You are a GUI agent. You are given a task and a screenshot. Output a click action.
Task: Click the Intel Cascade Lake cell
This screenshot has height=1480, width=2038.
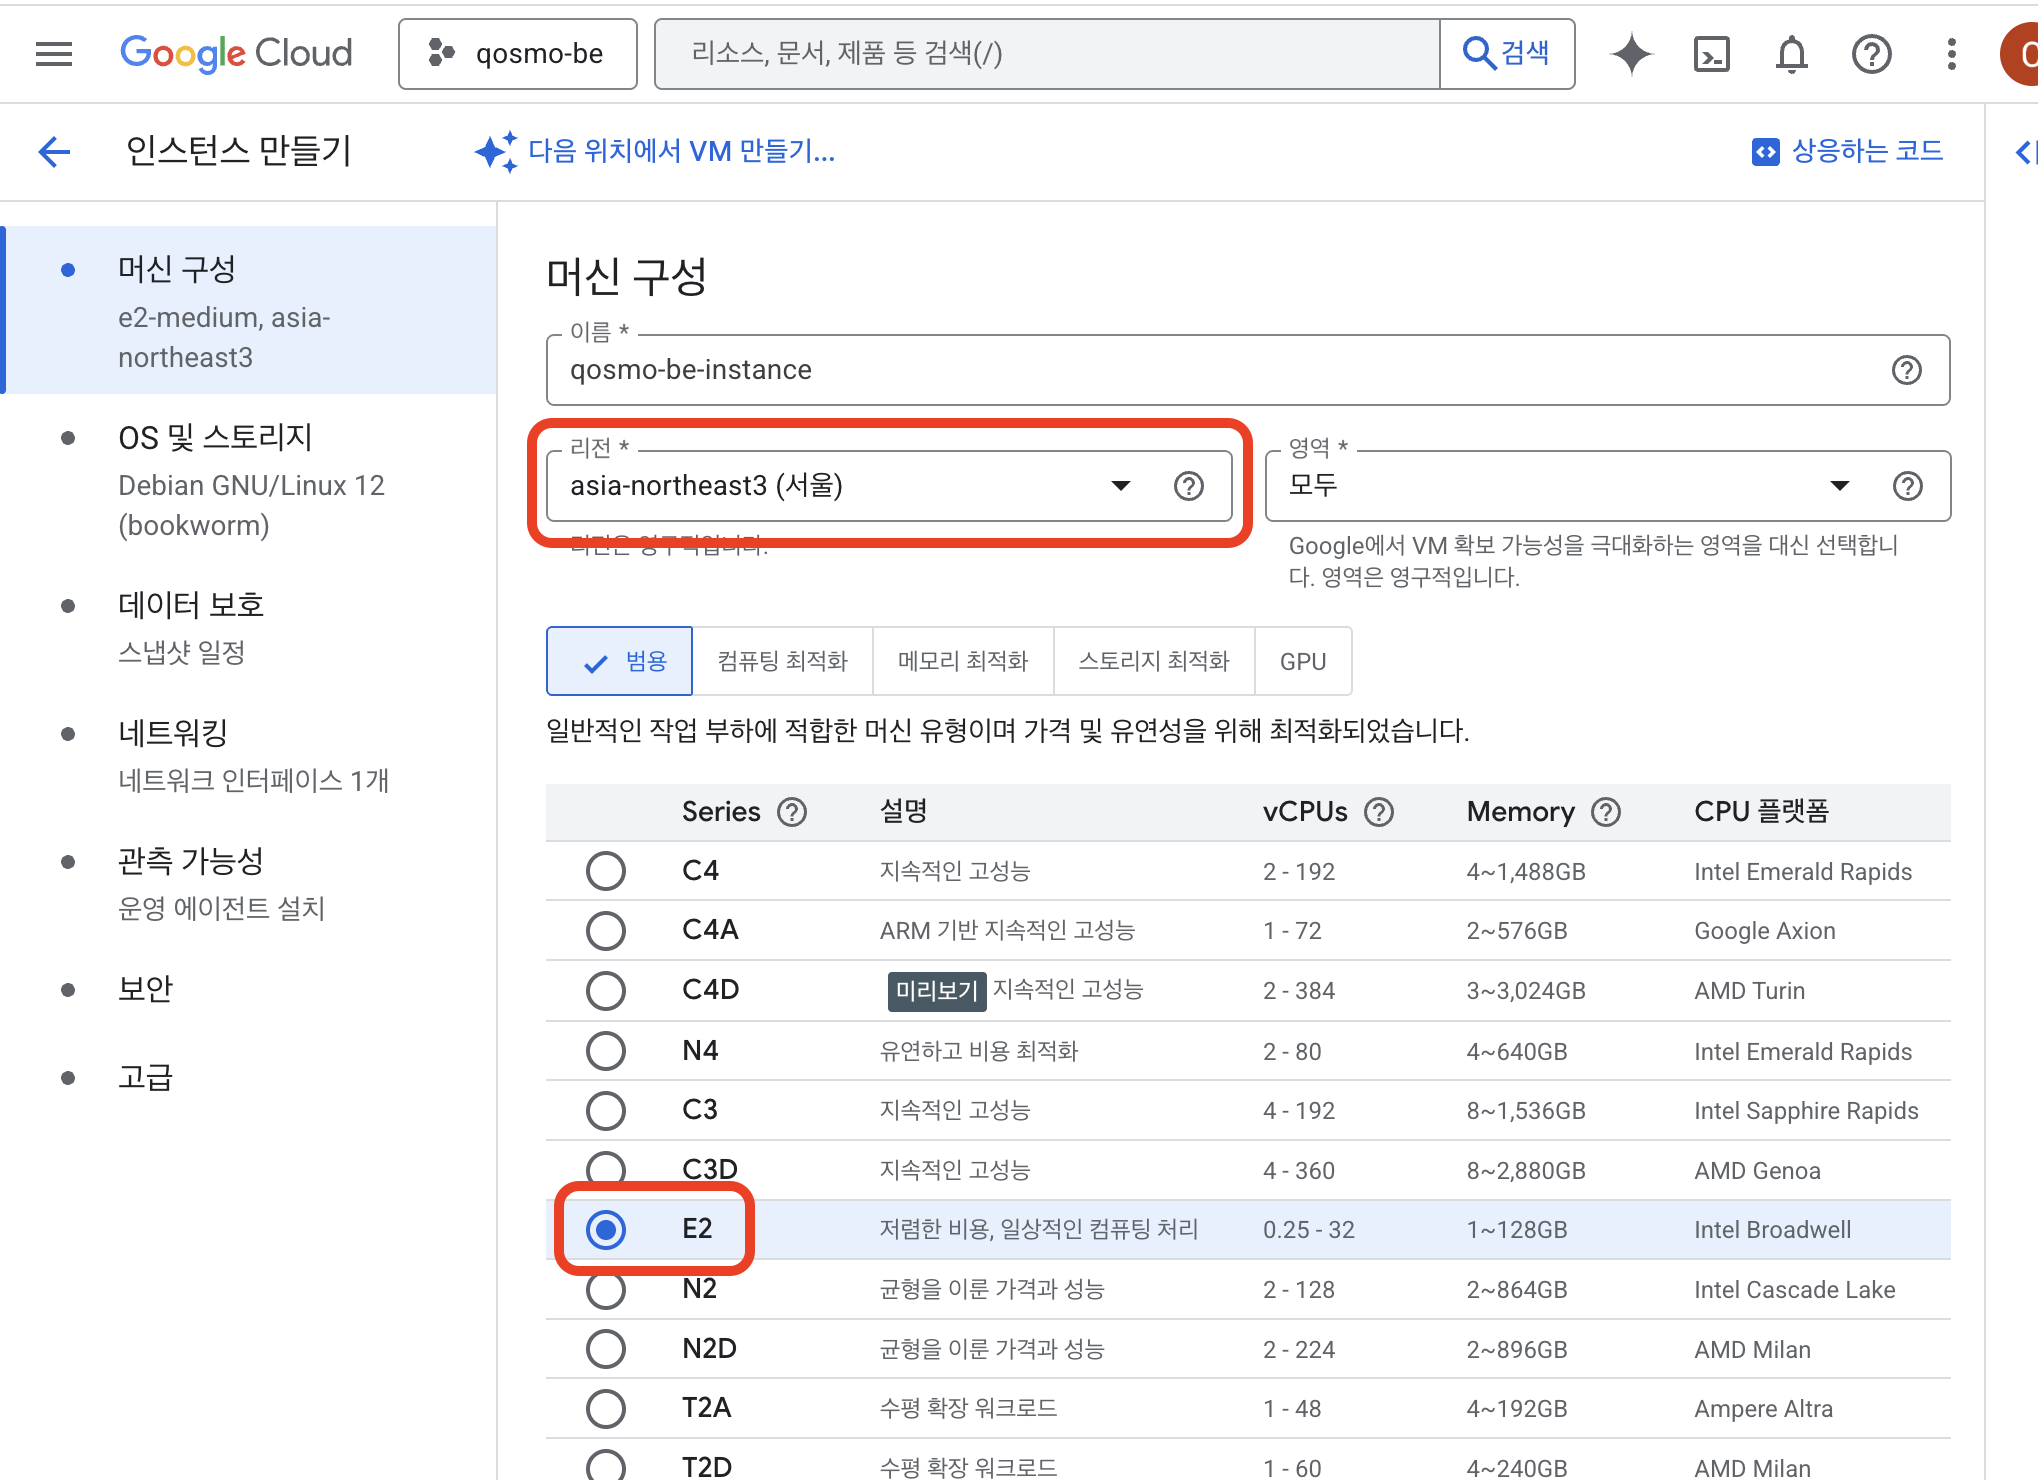pyautogui.click(x=1795, y=1290)
